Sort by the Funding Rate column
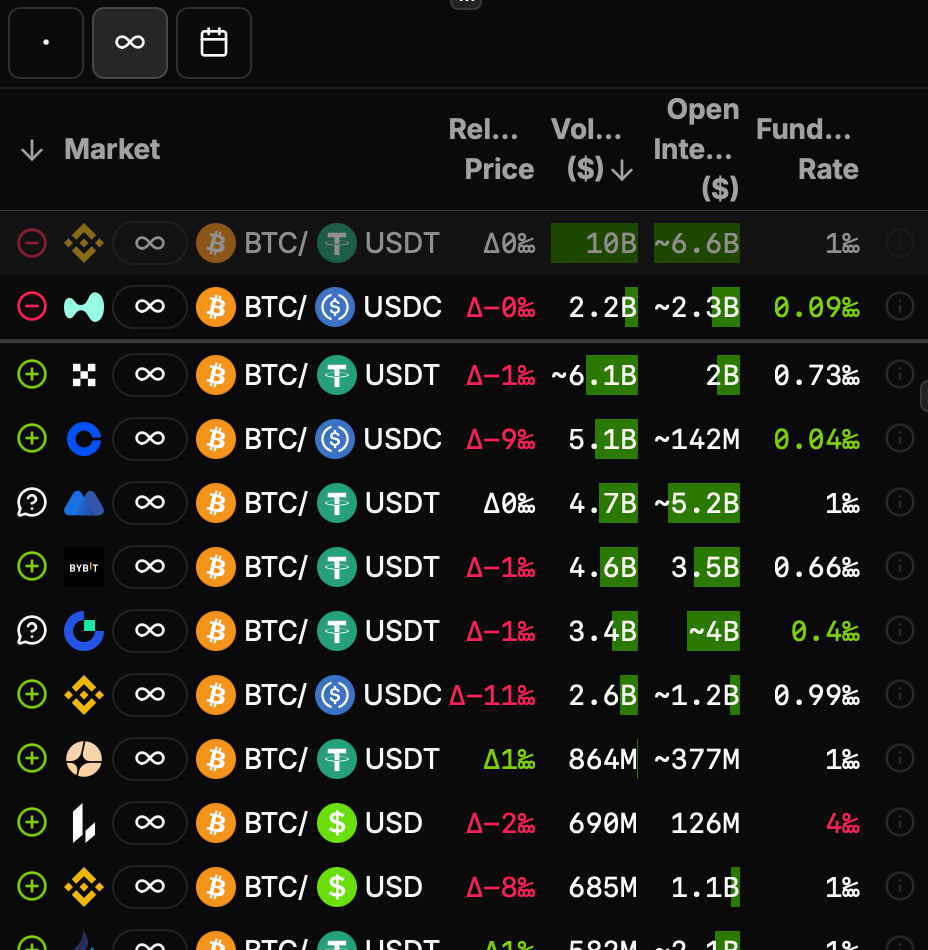The width and height of the screenshot is (928, 950). click(807, 149)
